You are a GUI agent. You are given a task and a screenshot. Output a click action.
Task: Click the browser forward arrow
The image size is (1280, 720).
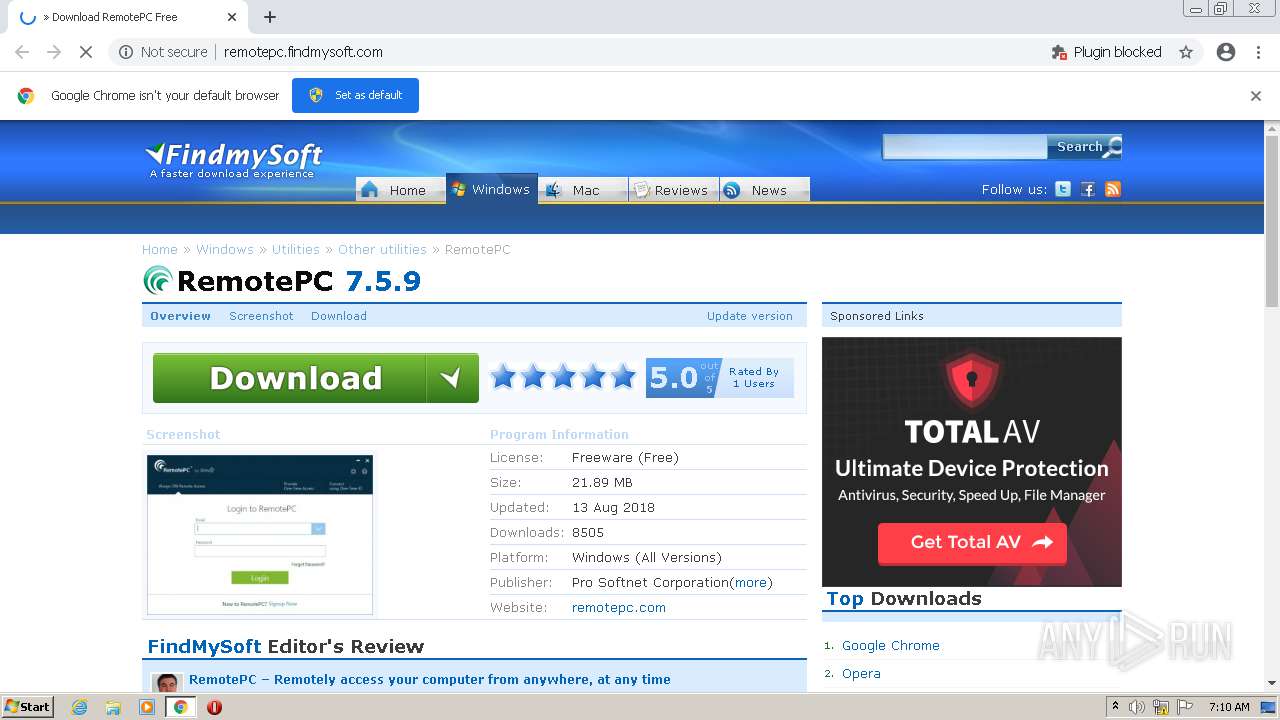[x=54, y=52]
